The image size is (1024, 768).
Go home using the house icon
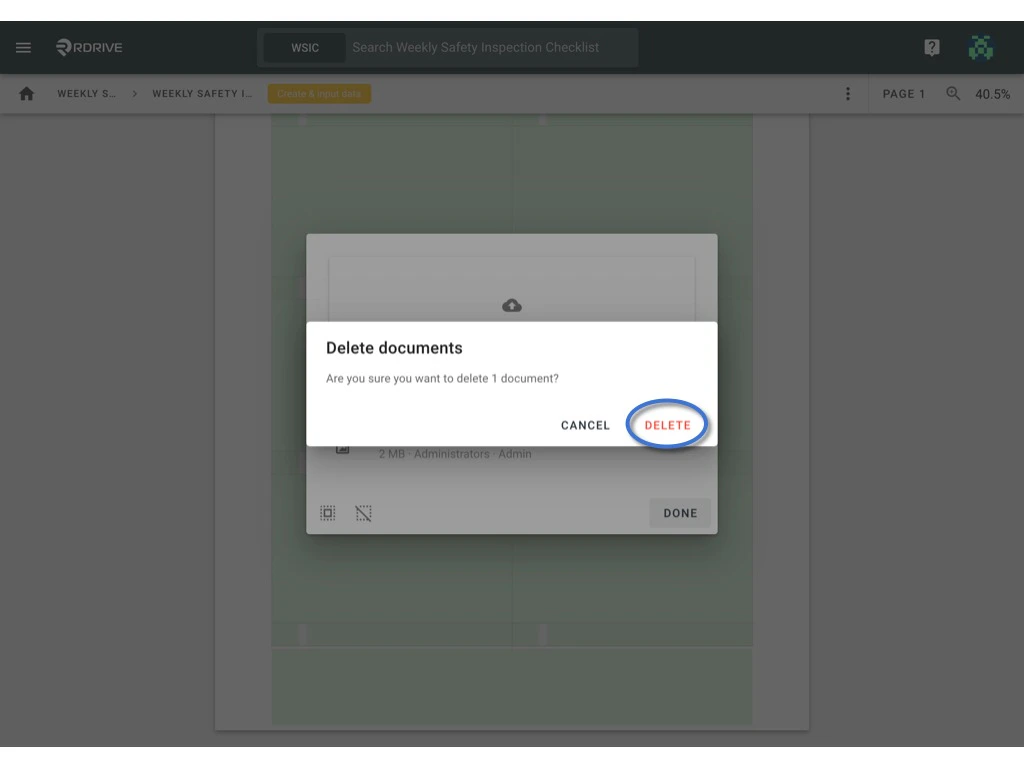pyautogui.click(x=26, y=93)
